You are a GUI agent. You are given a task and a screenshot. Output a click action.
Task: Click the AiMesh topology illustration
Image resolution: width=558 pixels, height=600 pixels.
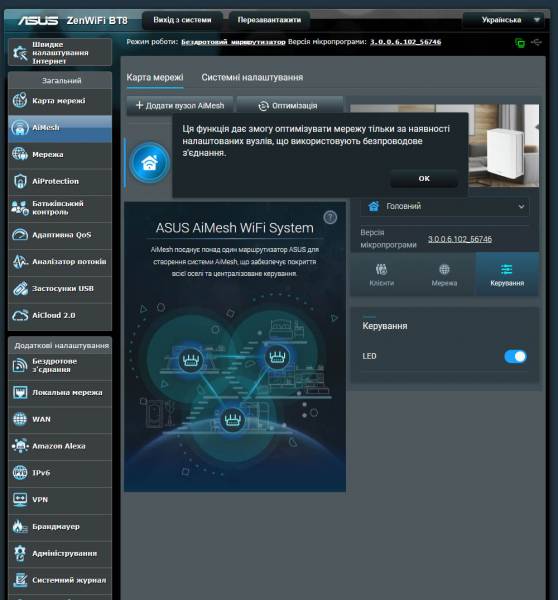click(235, 386)
